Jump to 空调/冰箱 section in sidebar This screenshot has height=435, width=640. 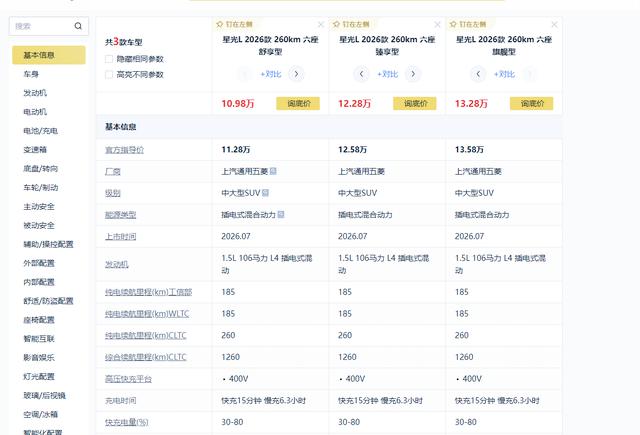tap(40, 414)
